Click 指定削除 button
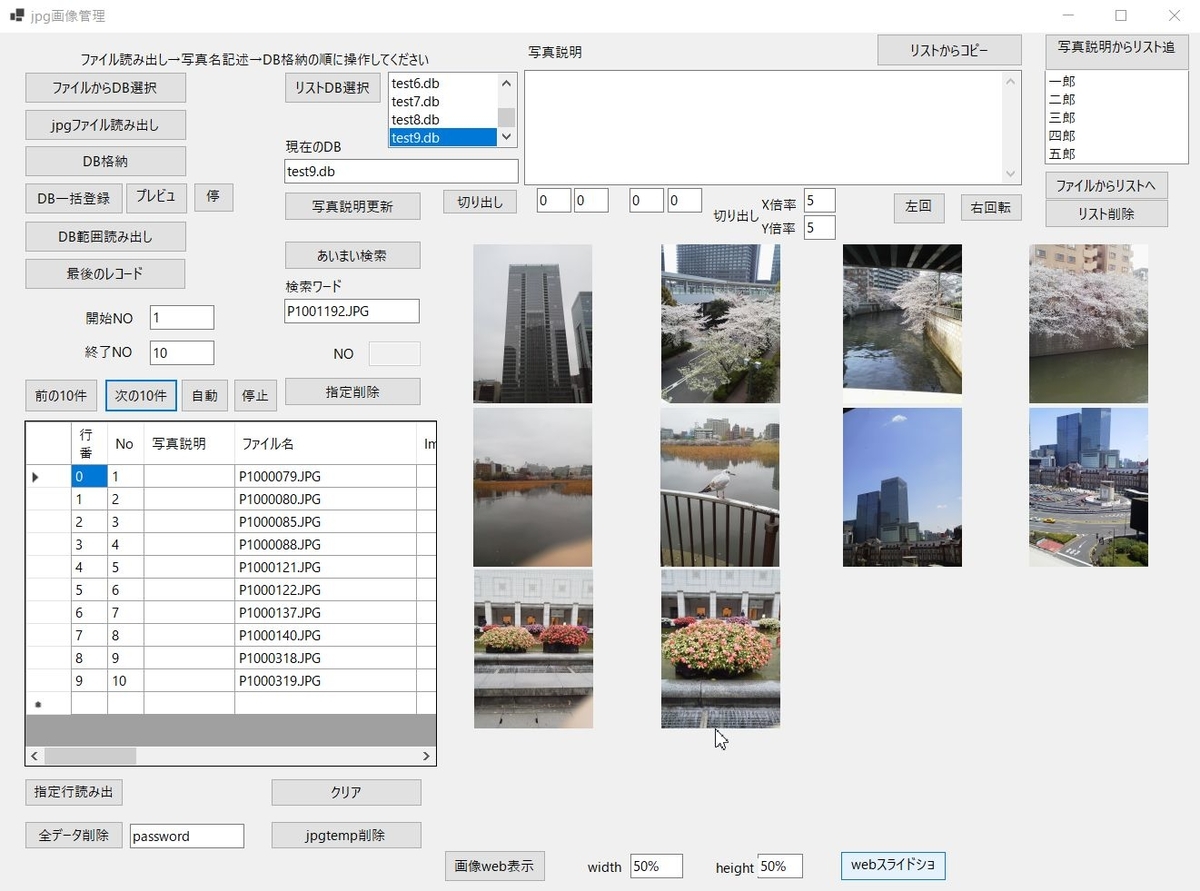This screenshot has height=891, width=1200. click(352, 392)
